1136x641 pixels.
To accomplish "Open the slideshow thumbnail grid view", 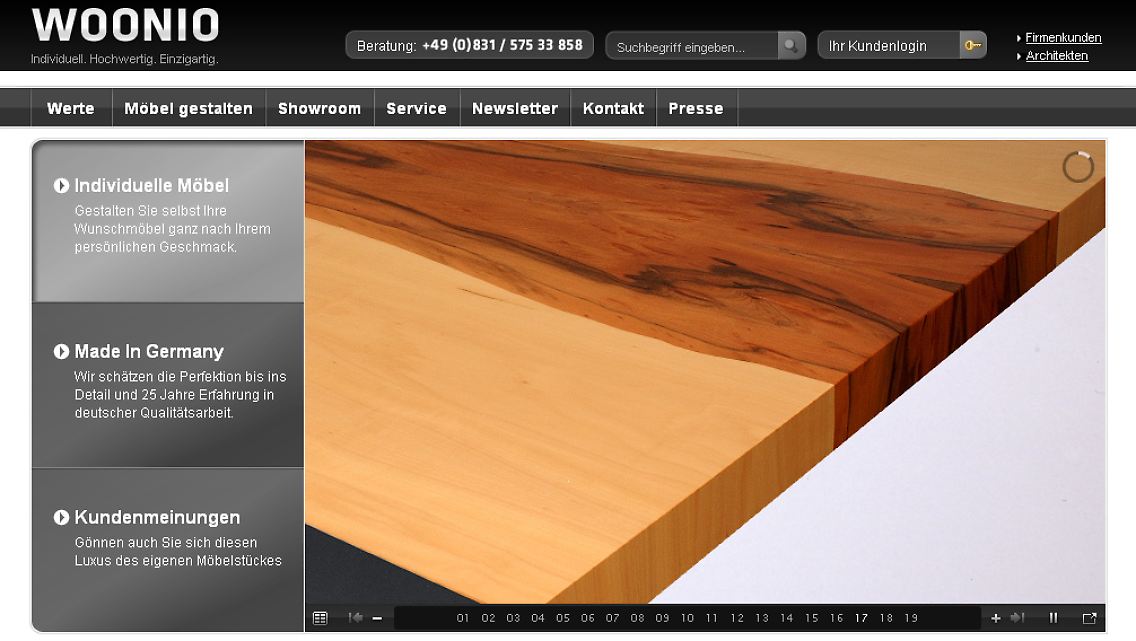I will (x=320, y=618).
